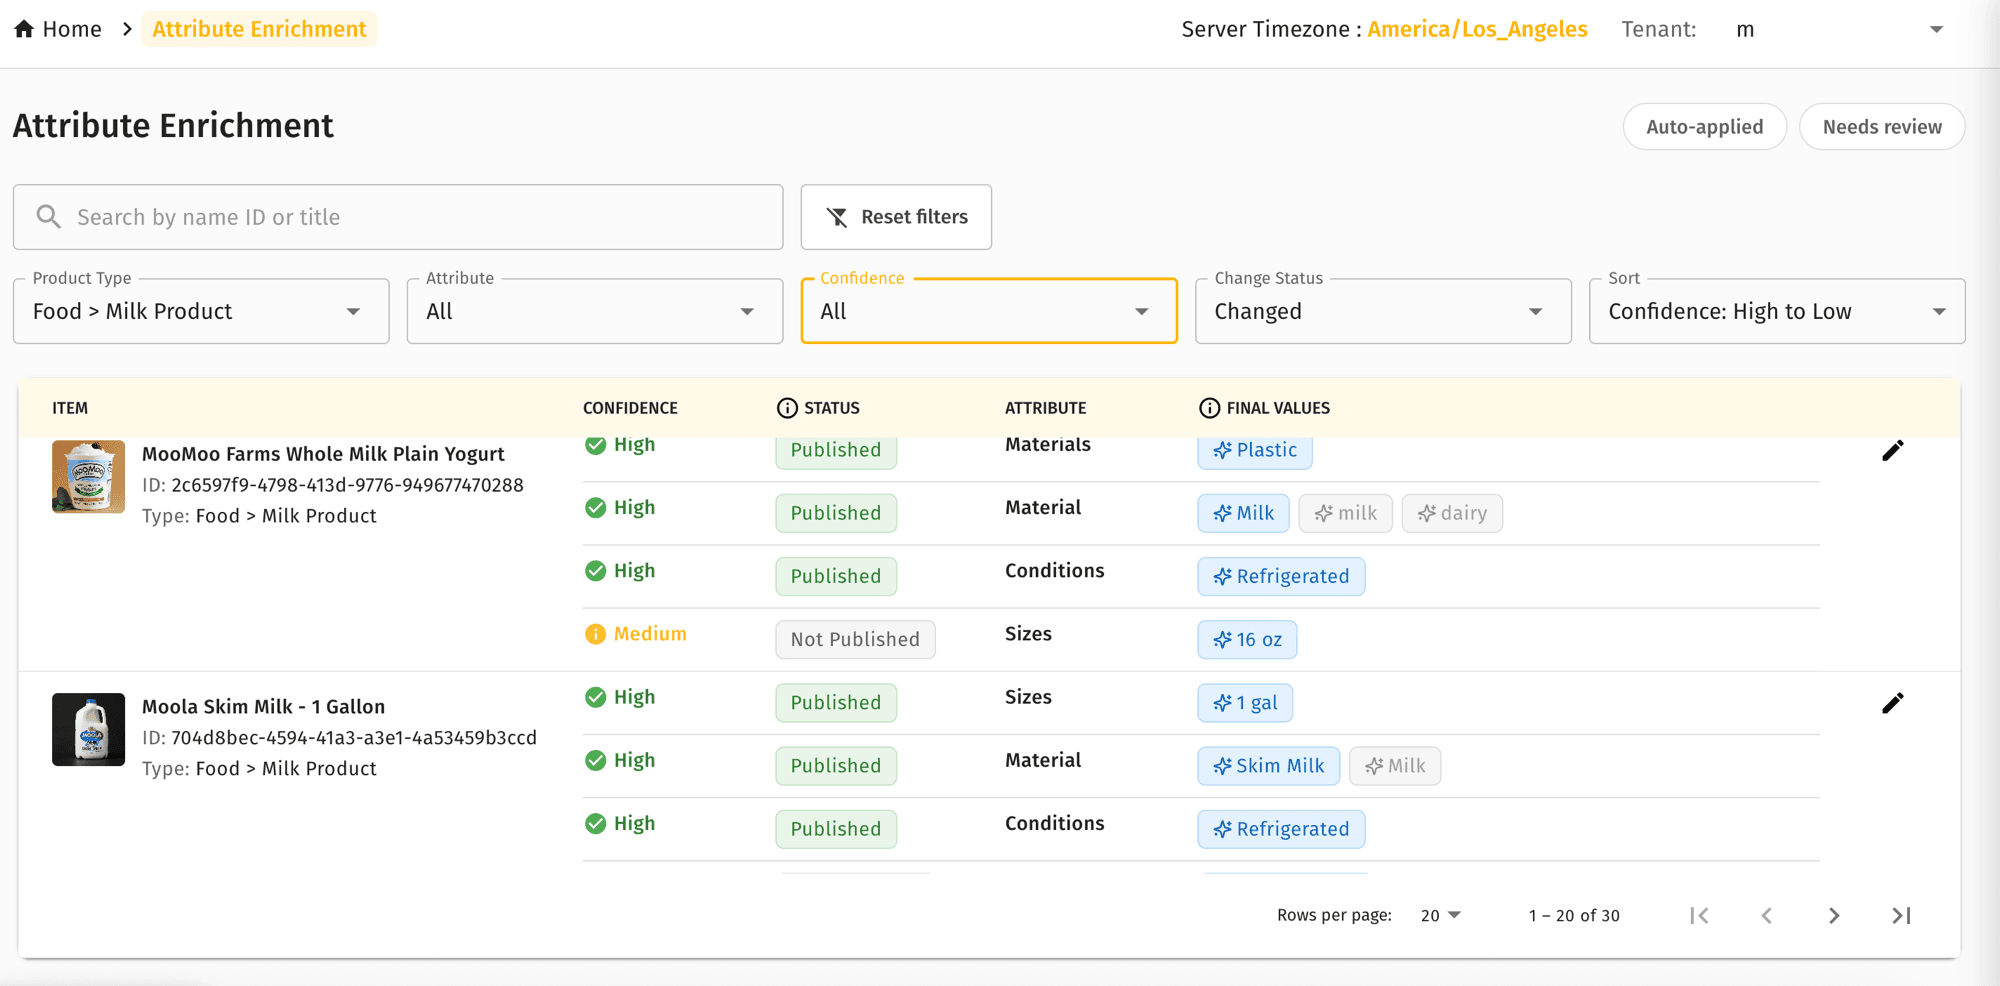2000x986 pixels.
Task: Go to next page of results
Action: 1834,915
